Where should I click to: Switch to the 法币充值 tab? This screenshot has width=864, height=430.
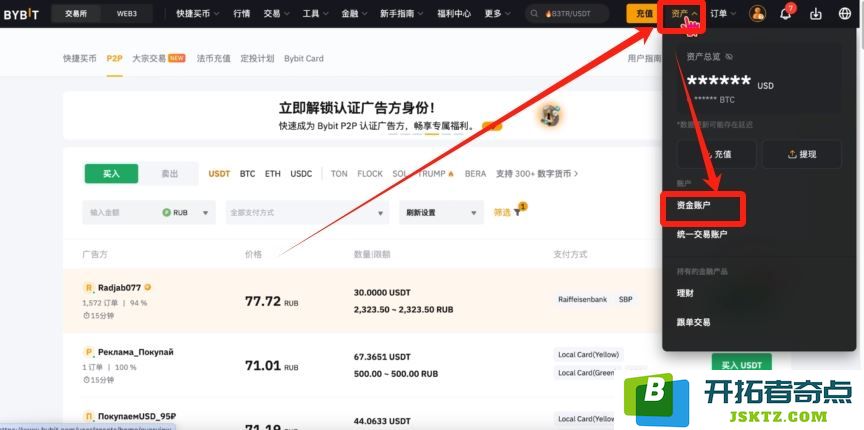coord(214,58)
